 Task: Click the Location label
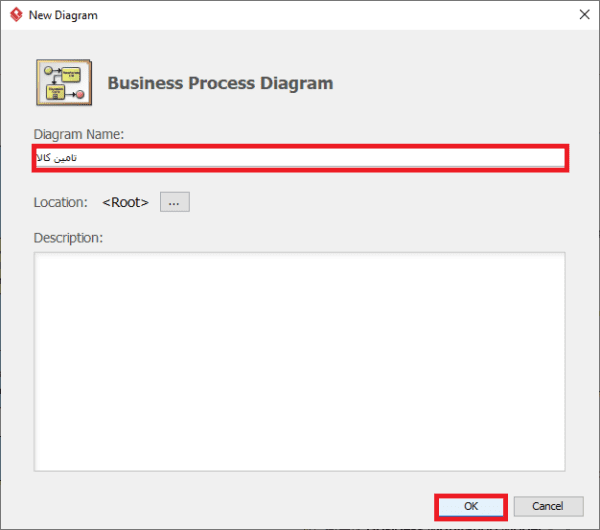pos(60,202)
